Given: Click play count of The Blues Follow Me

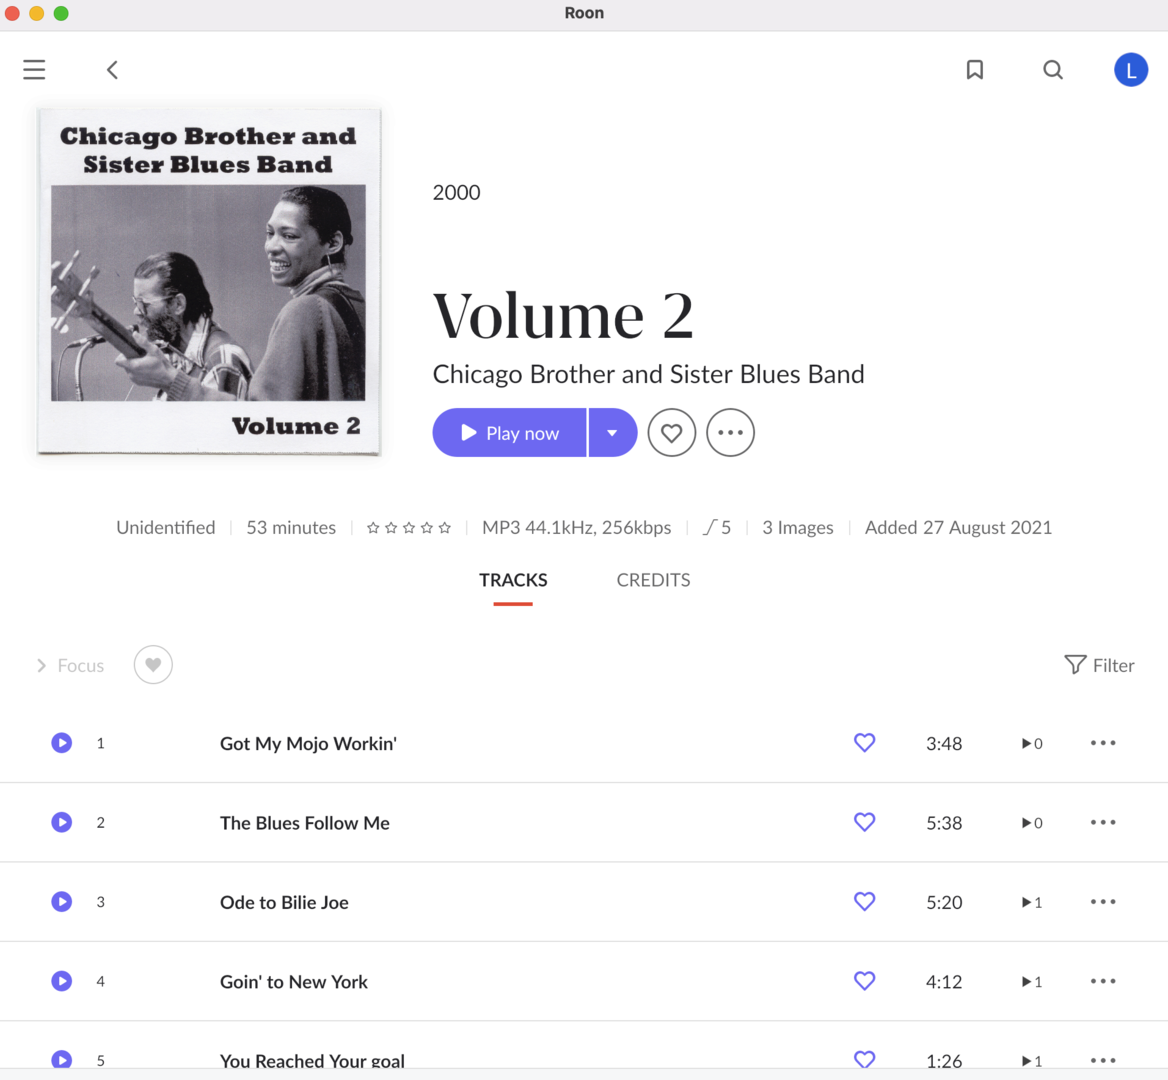Looking at the screenshot, I should (x=1032, y=823).
